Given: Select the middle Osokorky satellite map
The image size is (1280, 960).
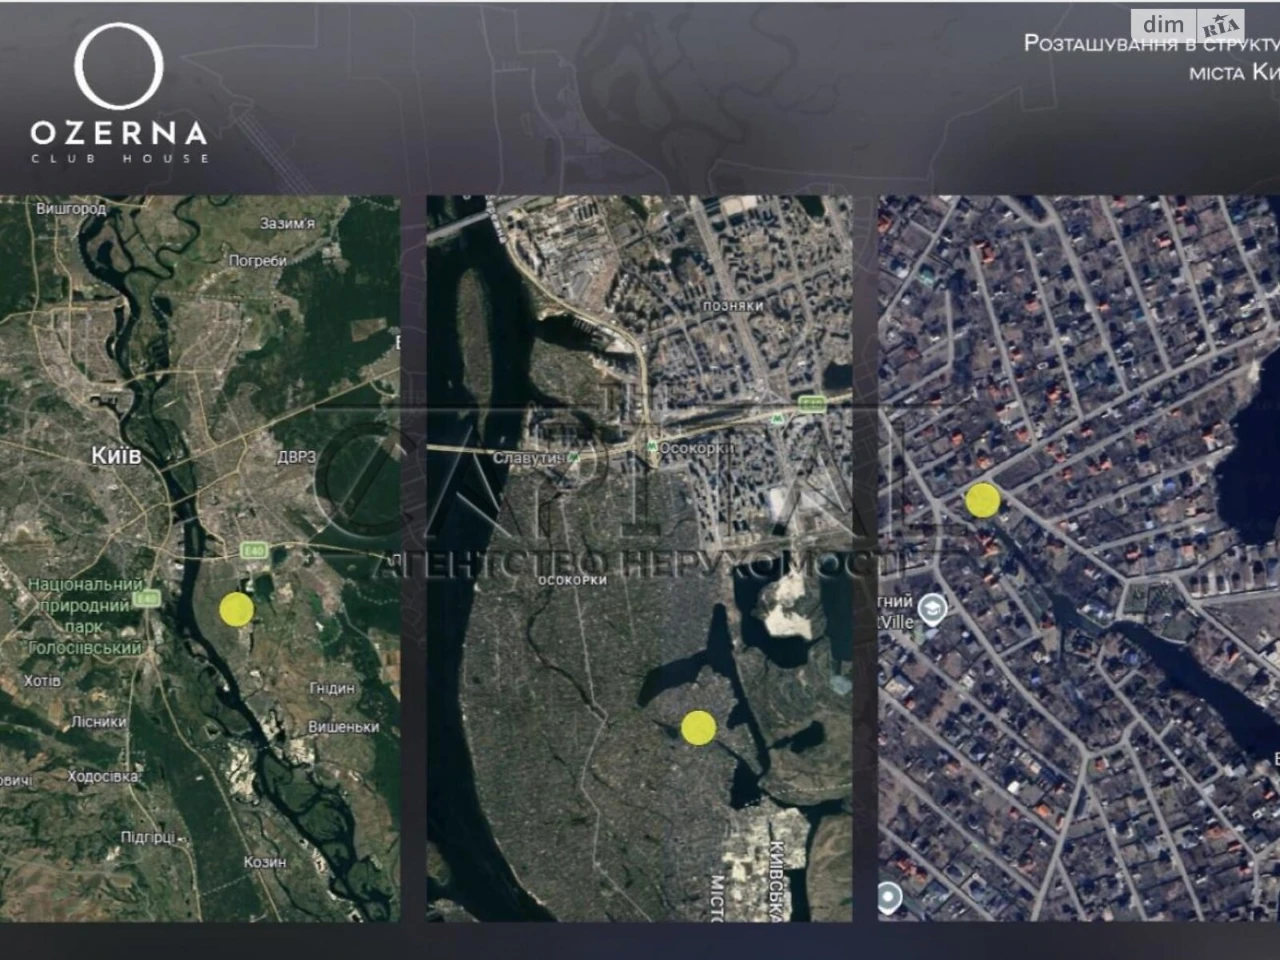Looking at the screenshot, I should 640,558.
